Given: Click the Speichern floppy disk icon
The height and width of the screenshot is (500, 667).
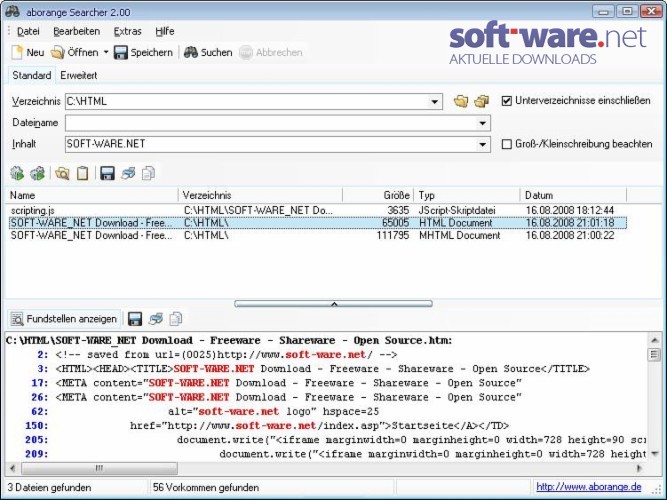Looking at the screenshot, I should pyautogui.click(x=121, y=52).
